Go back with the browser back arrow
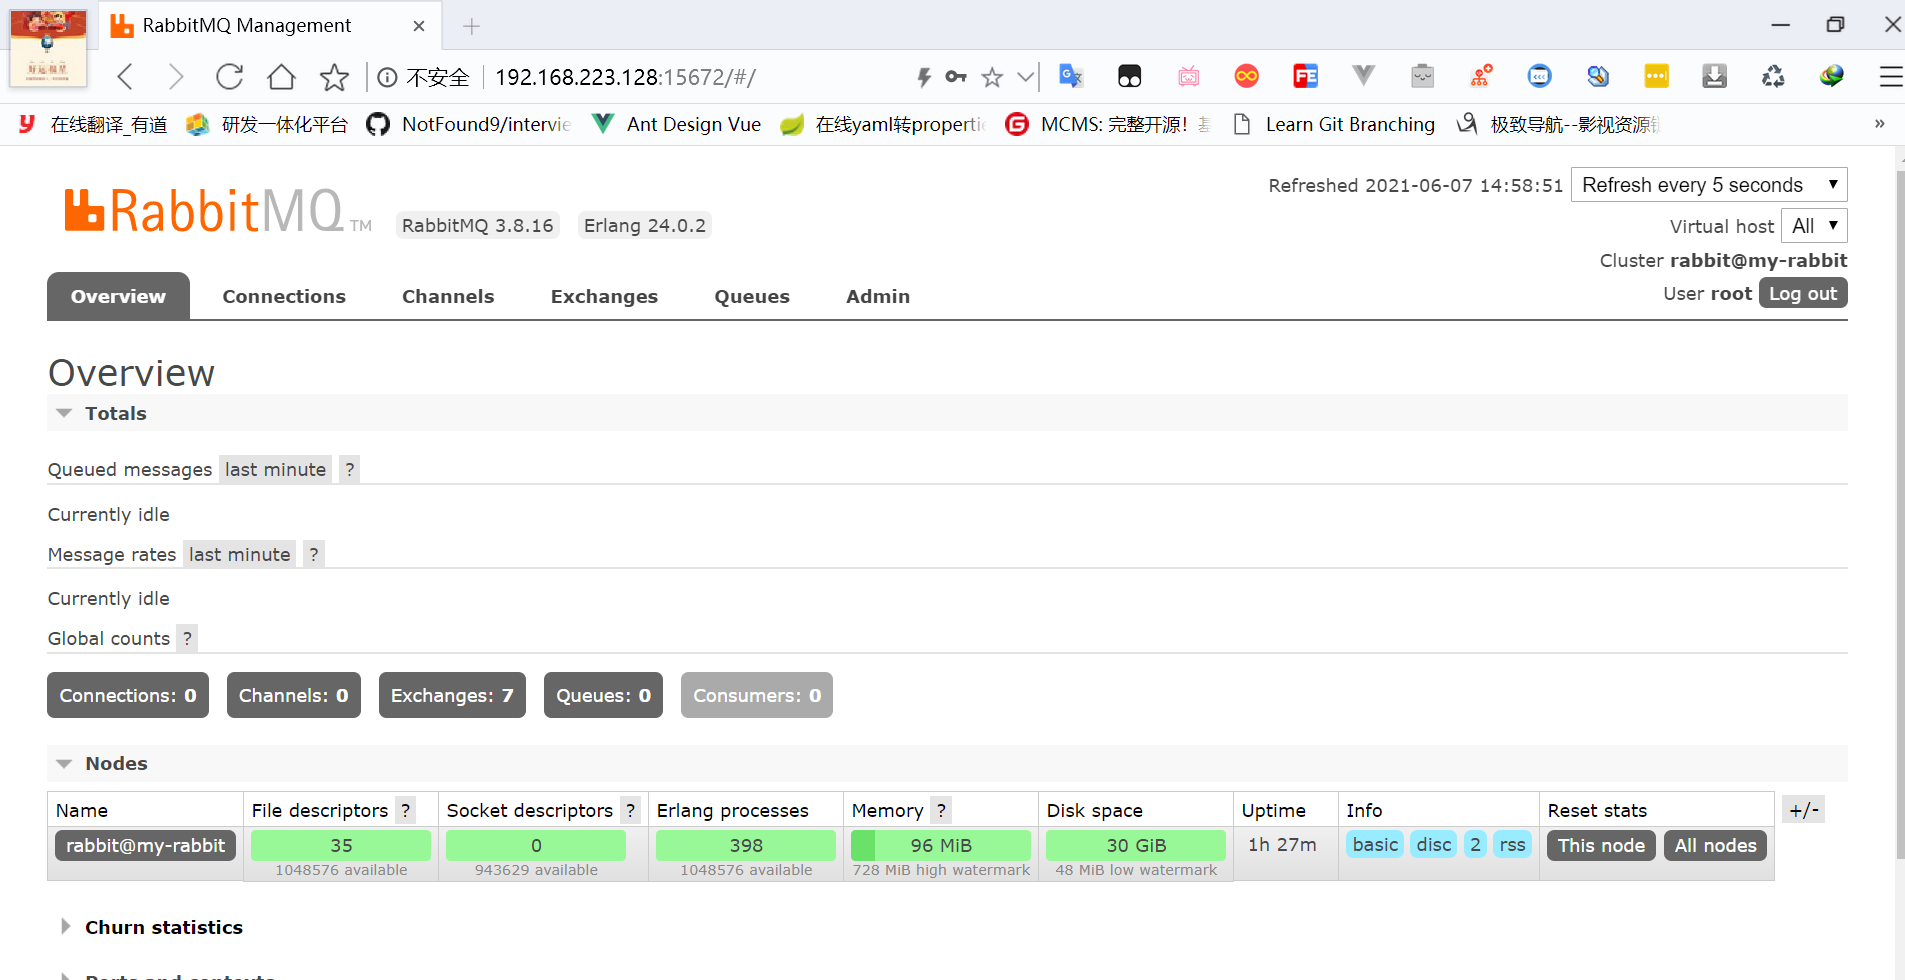Image resolution: width=1905 pixels, height=980 pixels. click(x=125, y=77)
